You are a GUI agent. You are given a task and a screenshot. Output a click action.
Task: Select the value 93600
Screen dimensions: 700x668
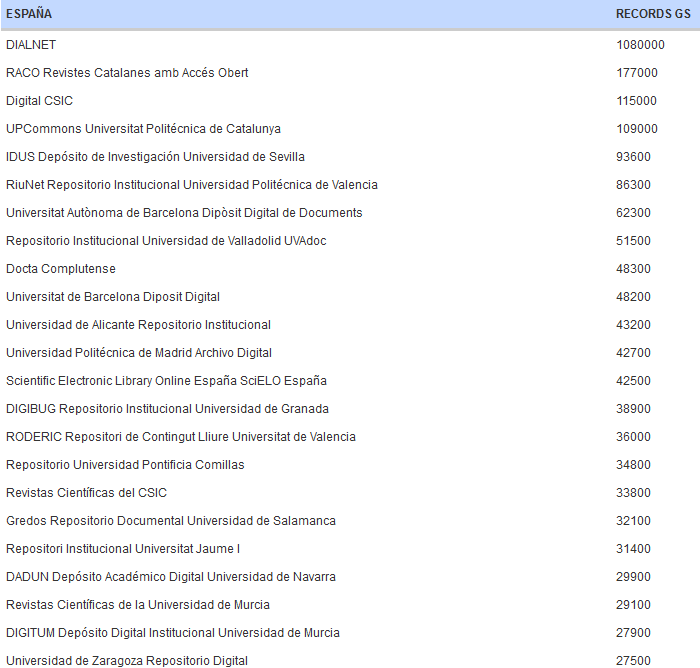coord(633,157)
